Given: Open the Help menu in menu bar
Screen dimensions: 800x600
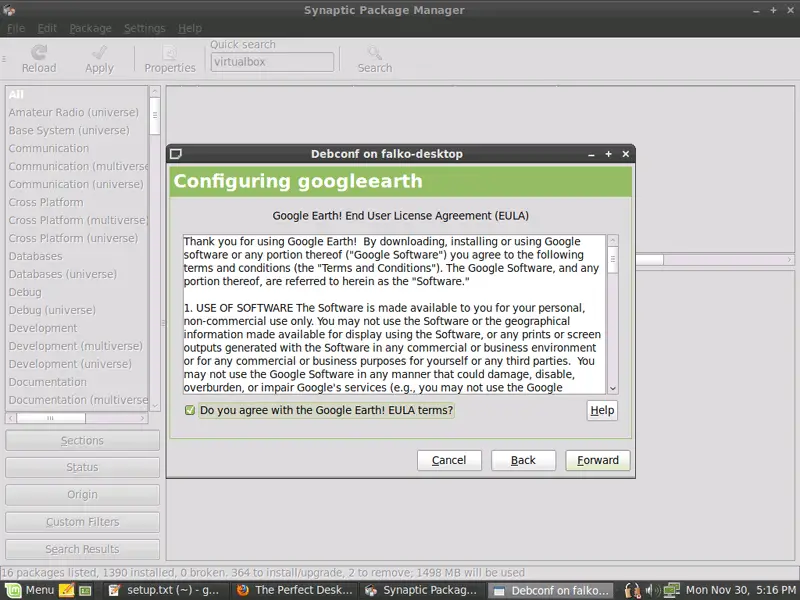Looking at the screenshot, I should 190,29.
